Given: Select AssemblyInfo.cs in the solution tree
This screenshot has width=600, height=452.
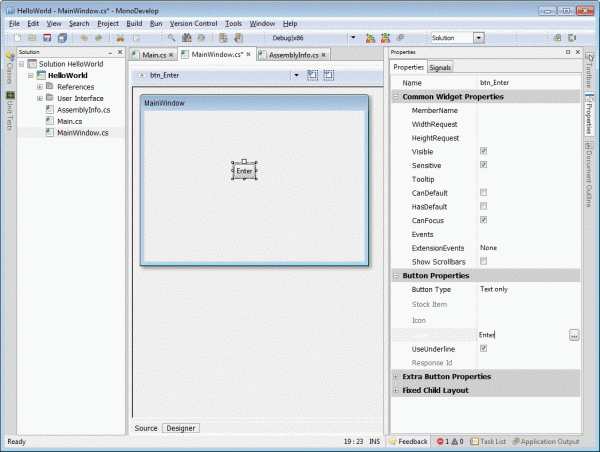Looking at the screenshot, I should [x=83, y=110].
